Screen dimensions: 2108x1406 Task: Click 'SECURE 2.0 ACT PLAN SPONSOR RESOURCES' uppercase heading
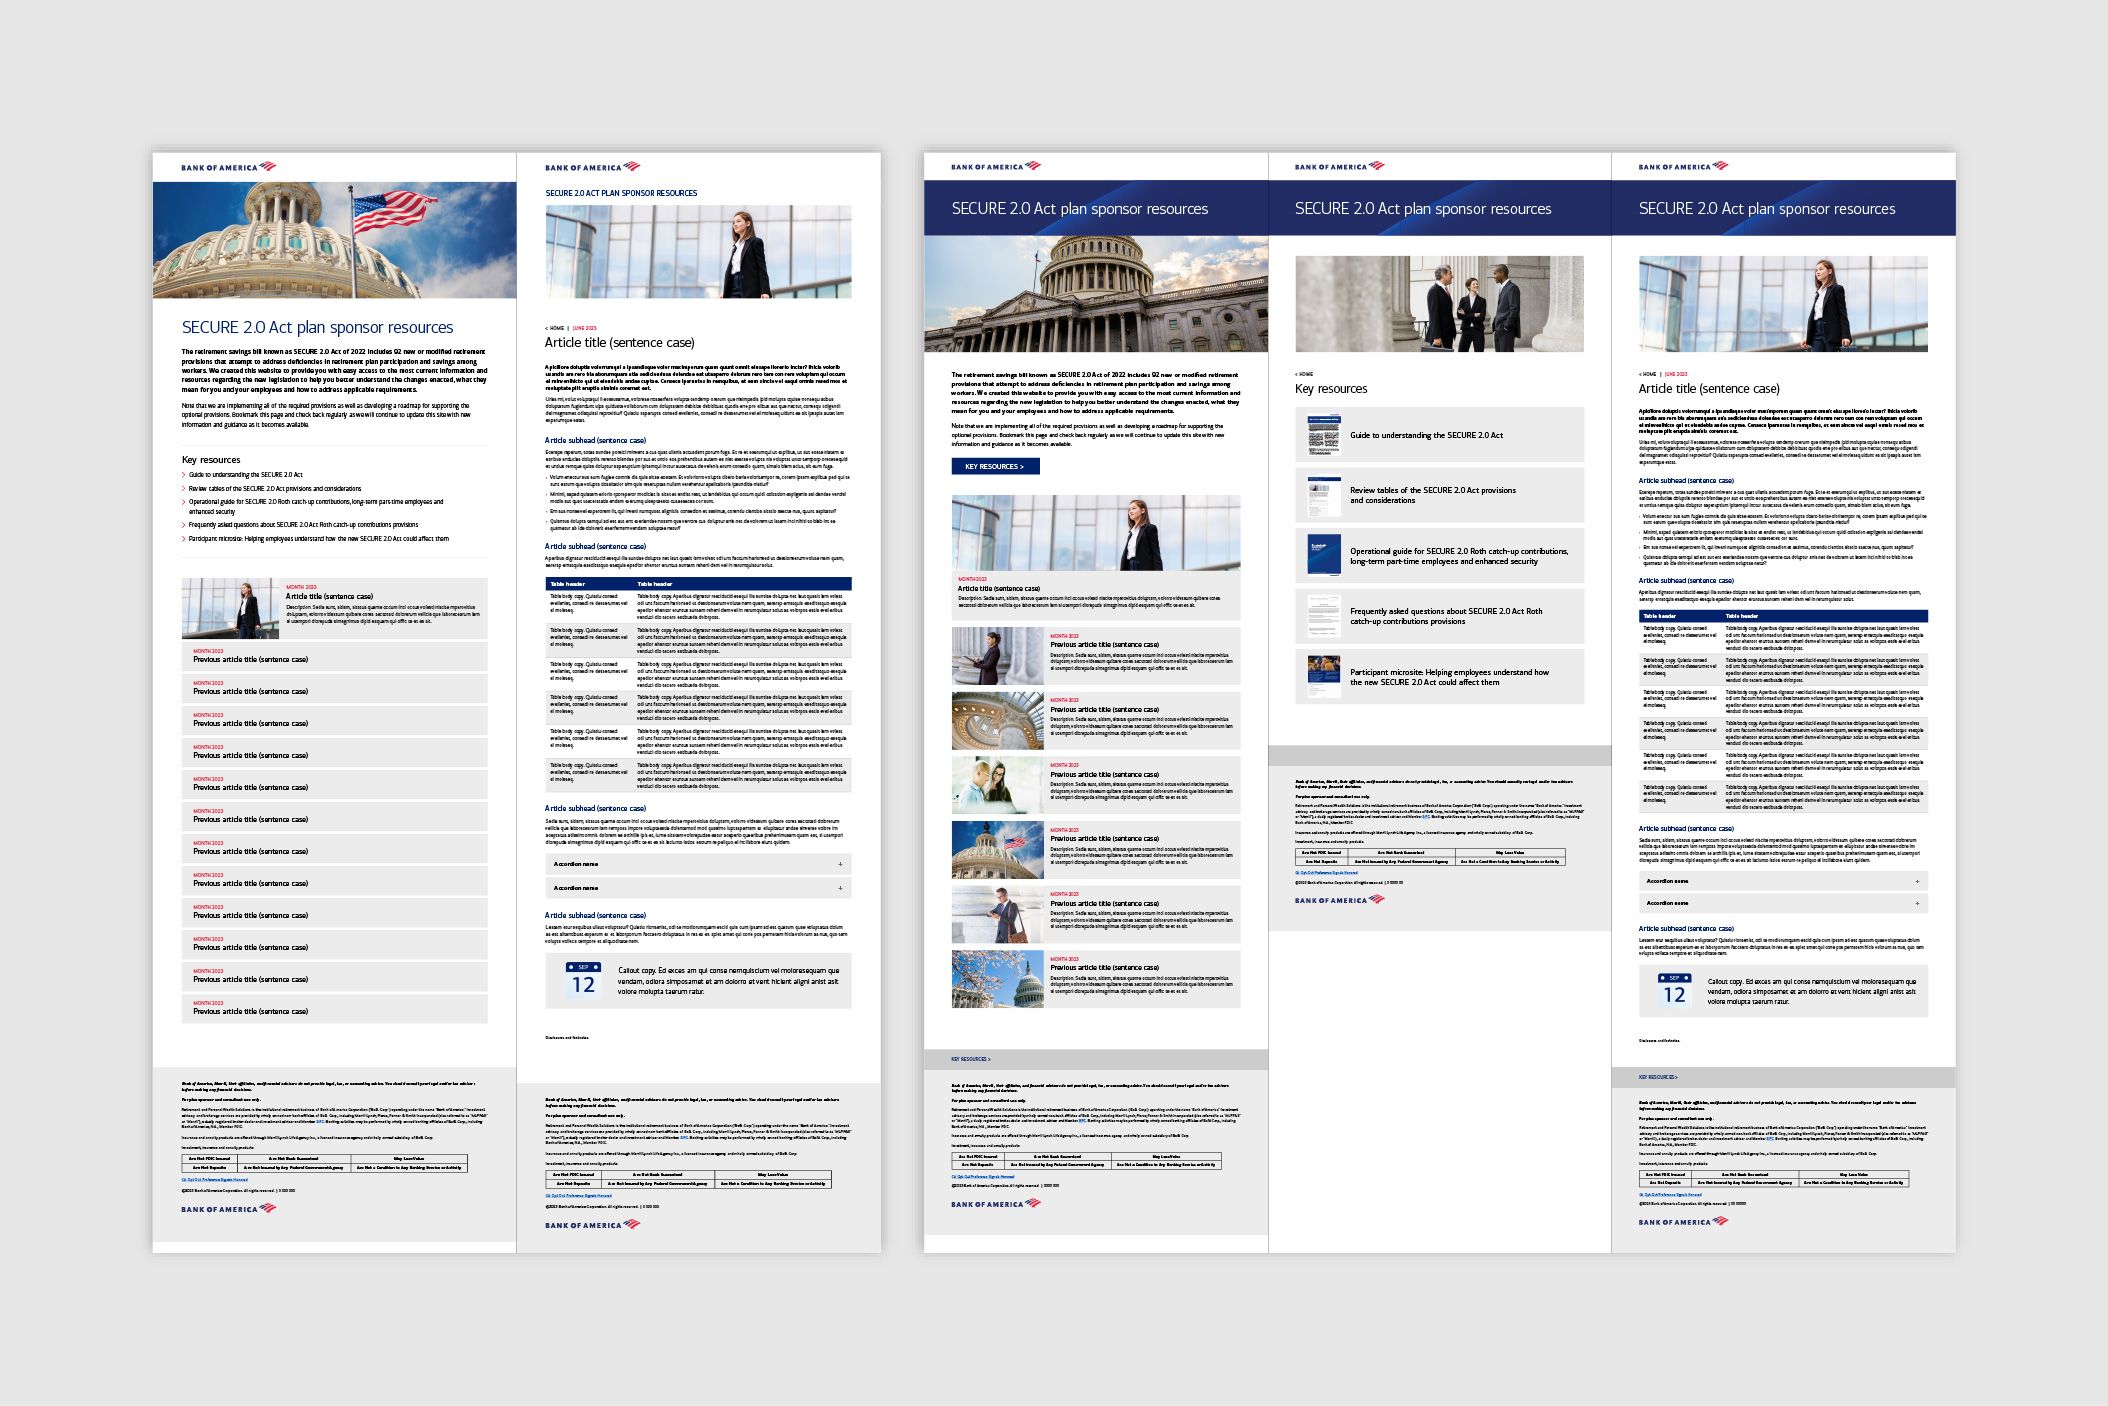(621, 193)
